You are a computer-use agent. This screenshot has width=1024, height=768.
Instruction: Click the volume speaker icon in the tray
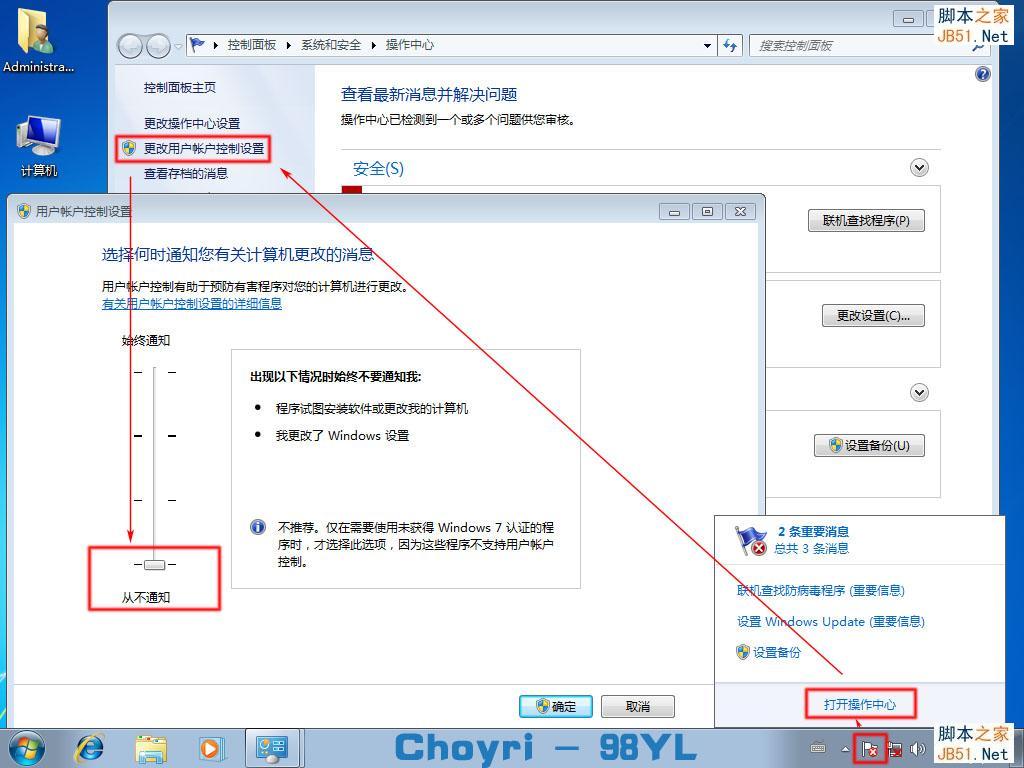917,749
